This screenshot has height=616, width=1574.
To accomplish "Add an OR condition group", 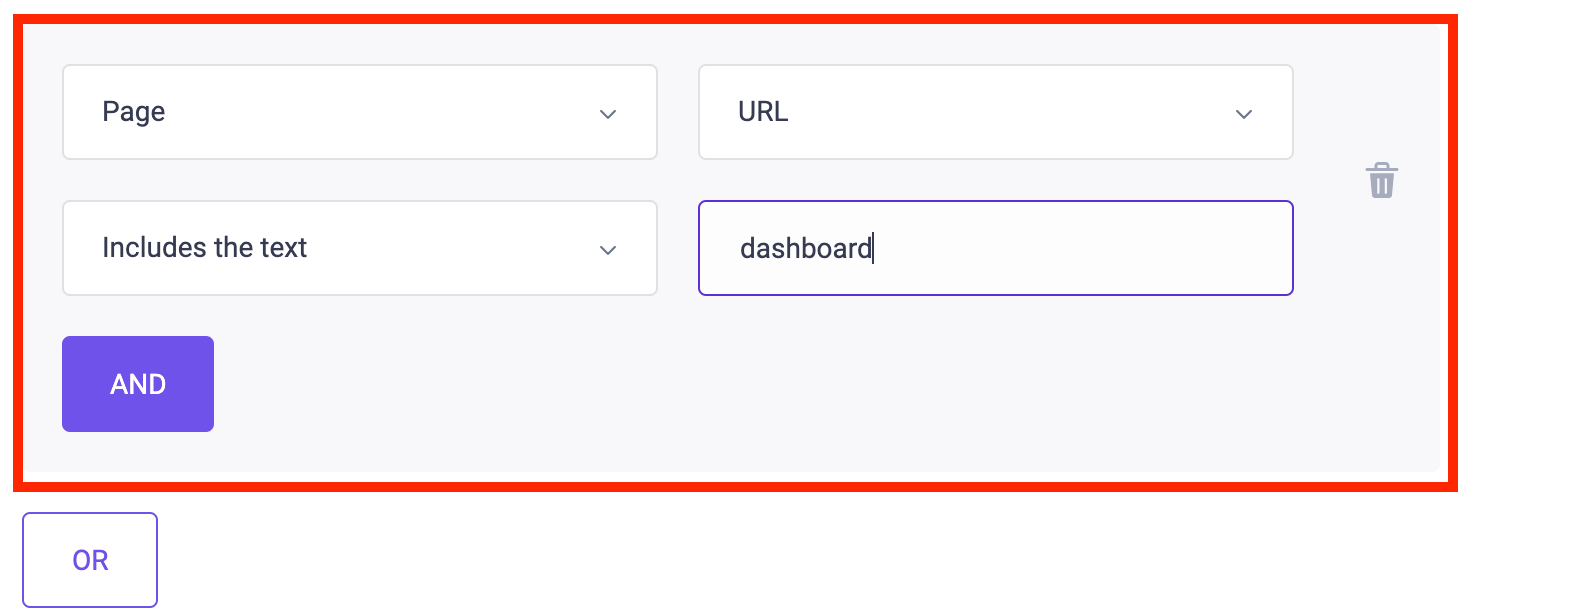I will (90, 560).
